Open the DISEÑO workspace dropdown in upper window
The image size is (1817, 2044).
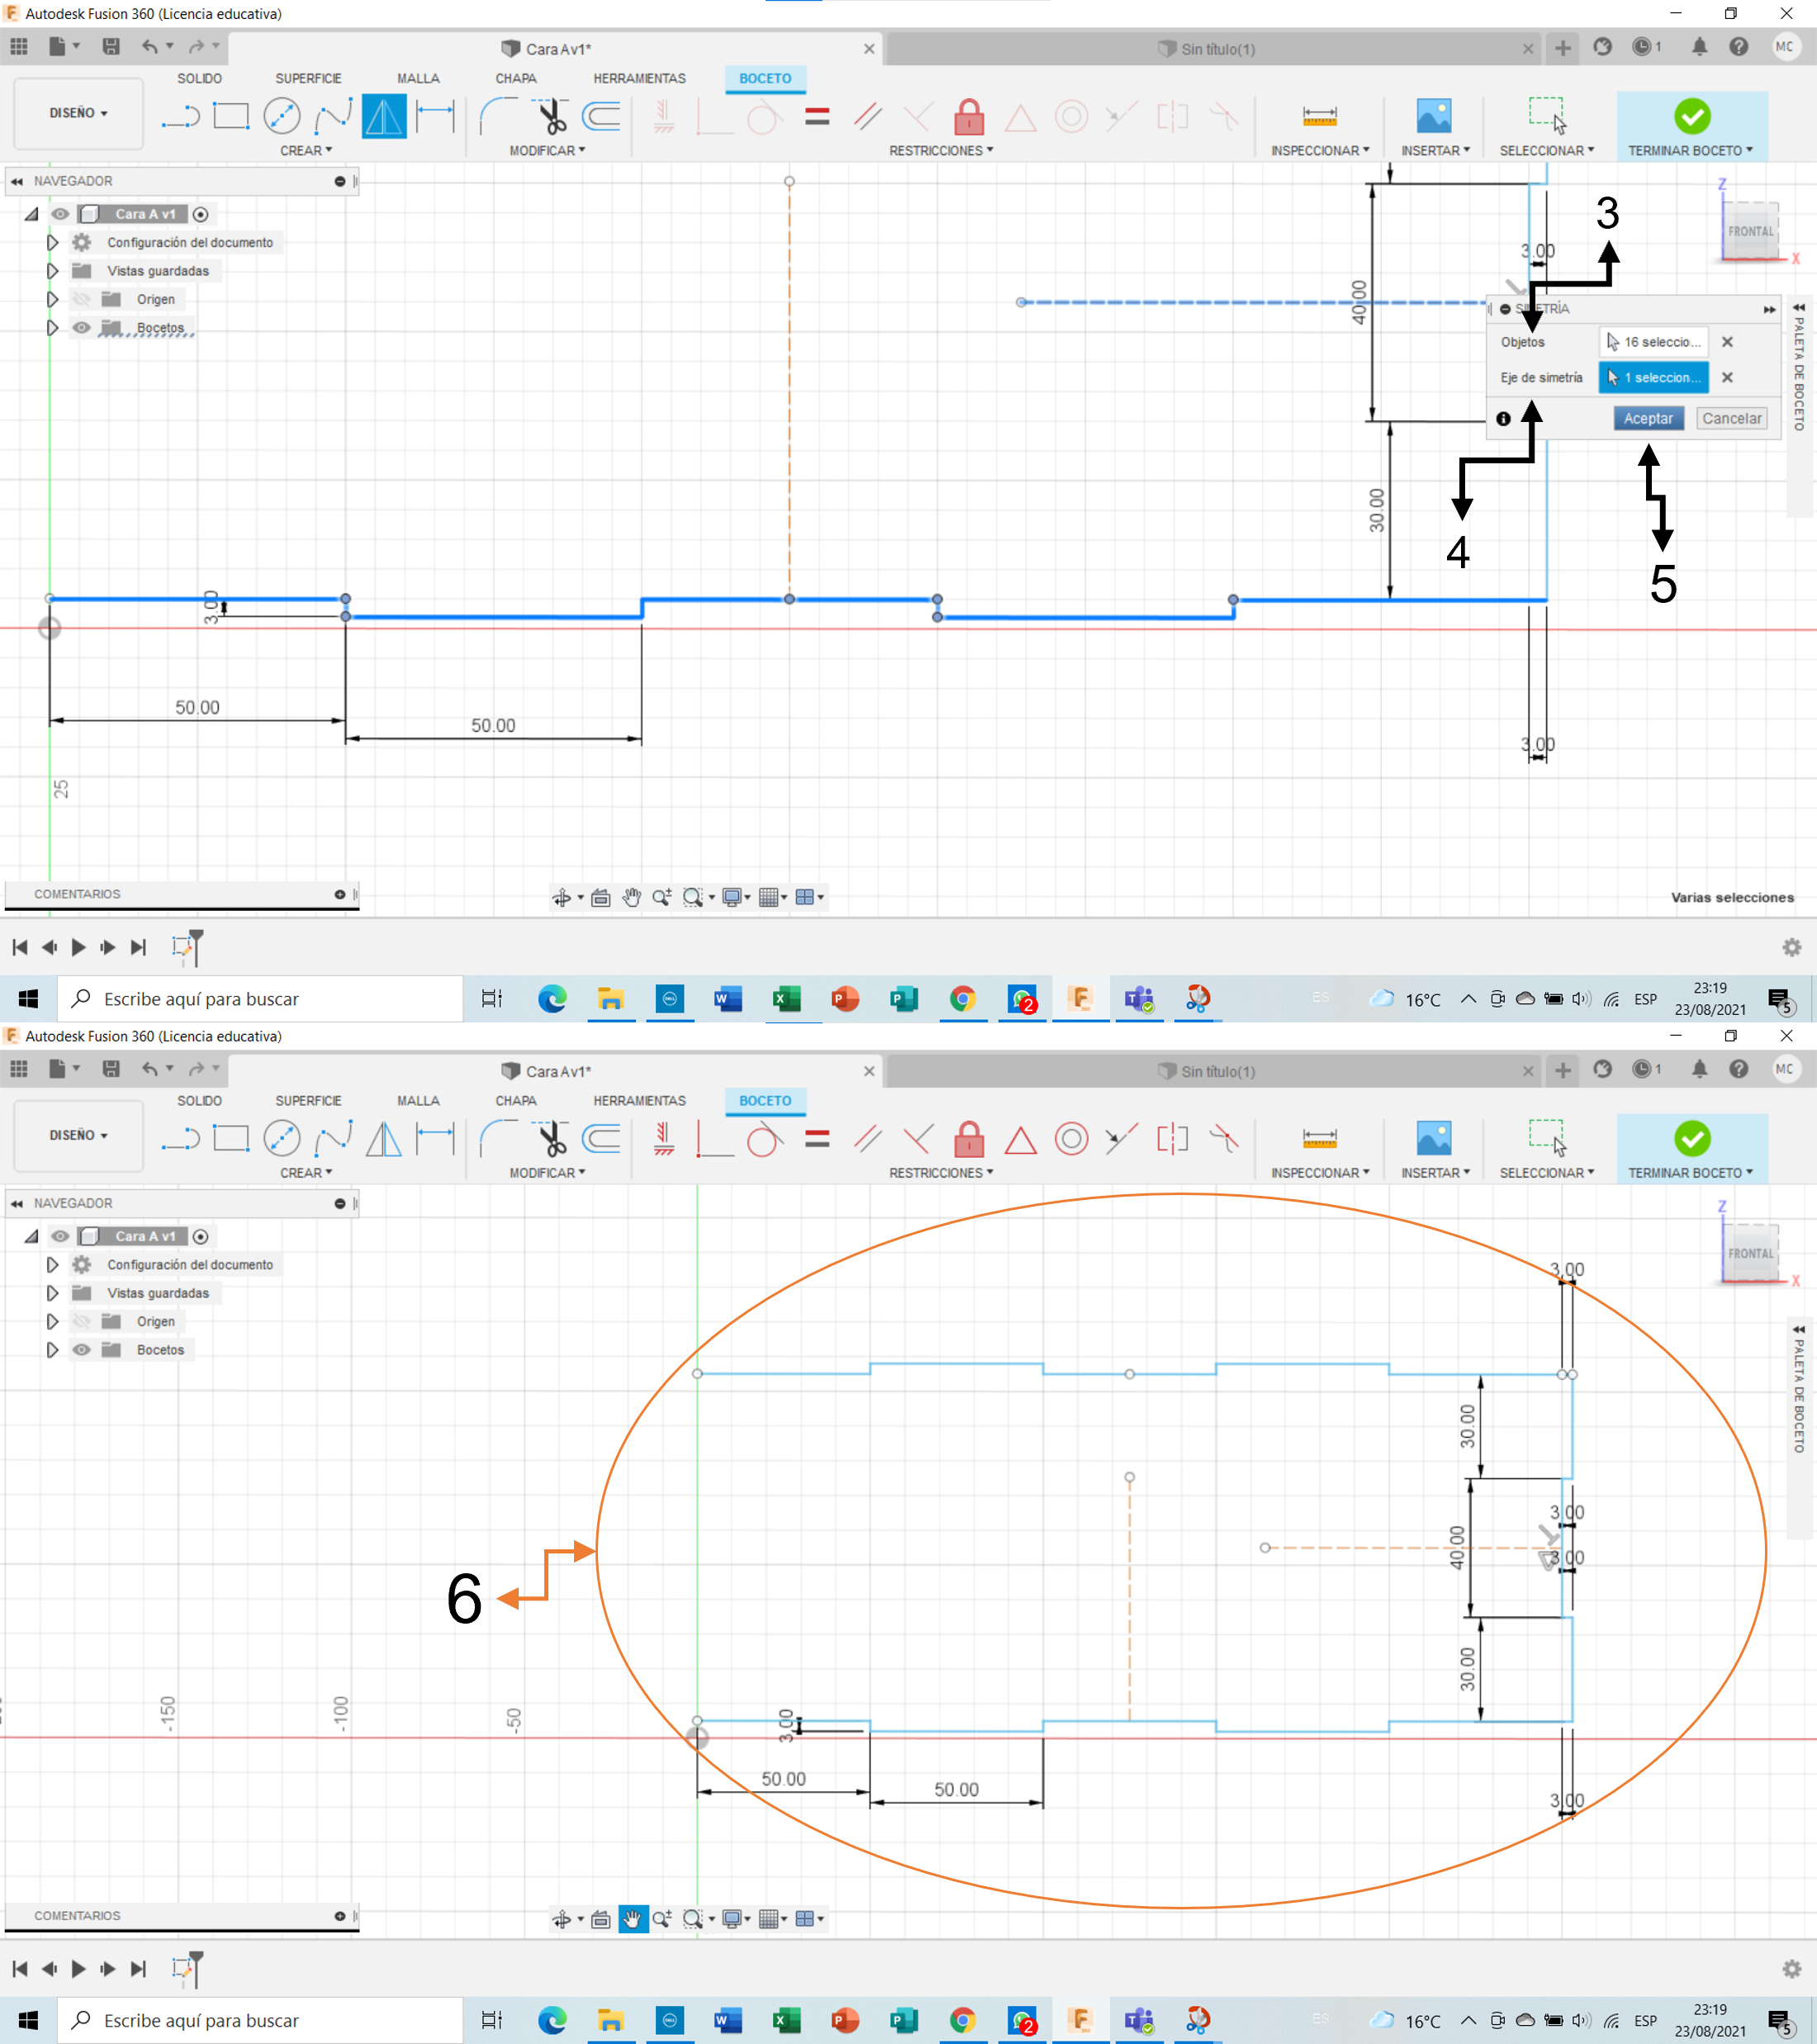point(78,113)
